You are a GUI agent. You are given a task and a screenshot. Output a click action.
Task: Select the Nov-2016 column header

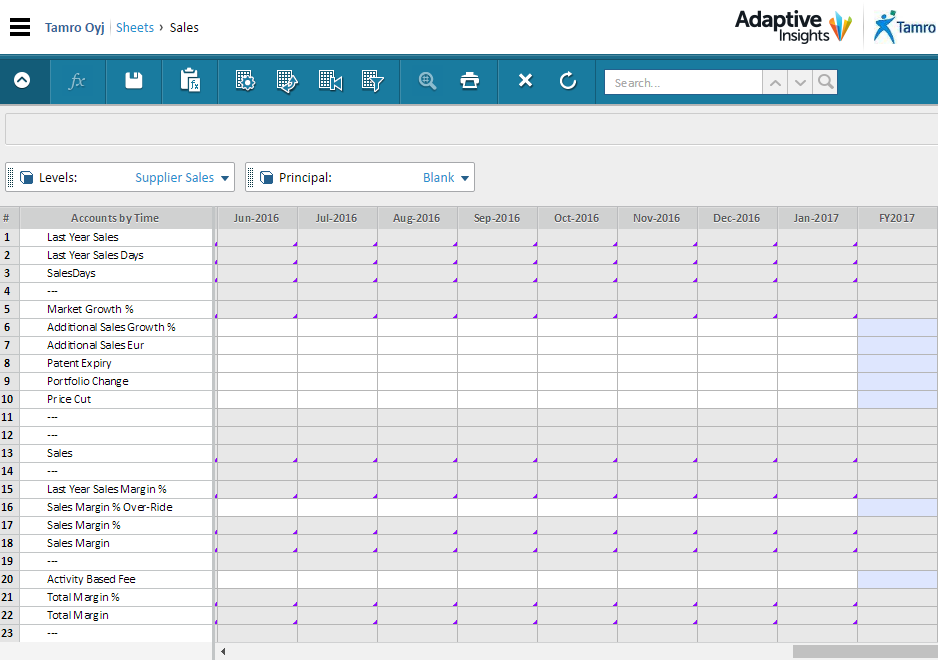tap(657, 218)
